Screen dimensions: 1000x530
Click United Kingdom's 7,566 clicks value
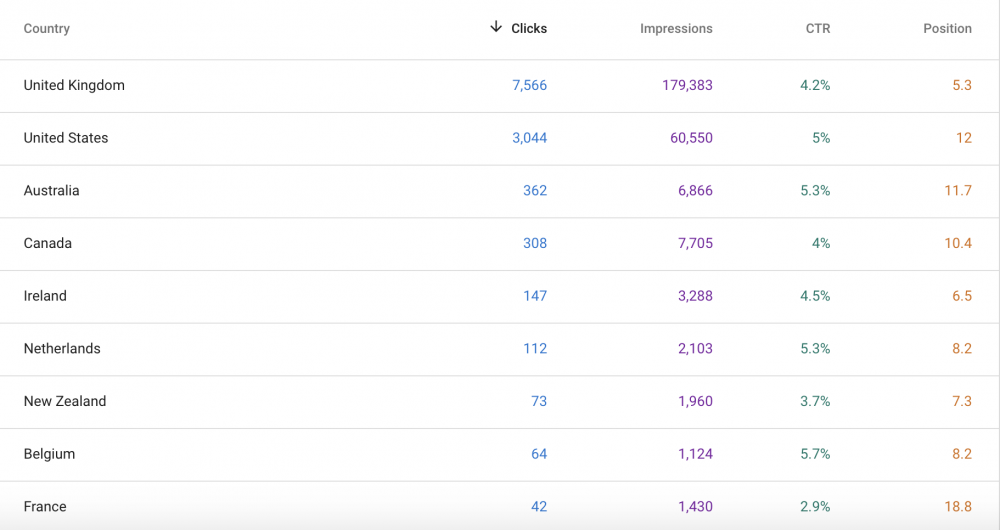[529, 86]
